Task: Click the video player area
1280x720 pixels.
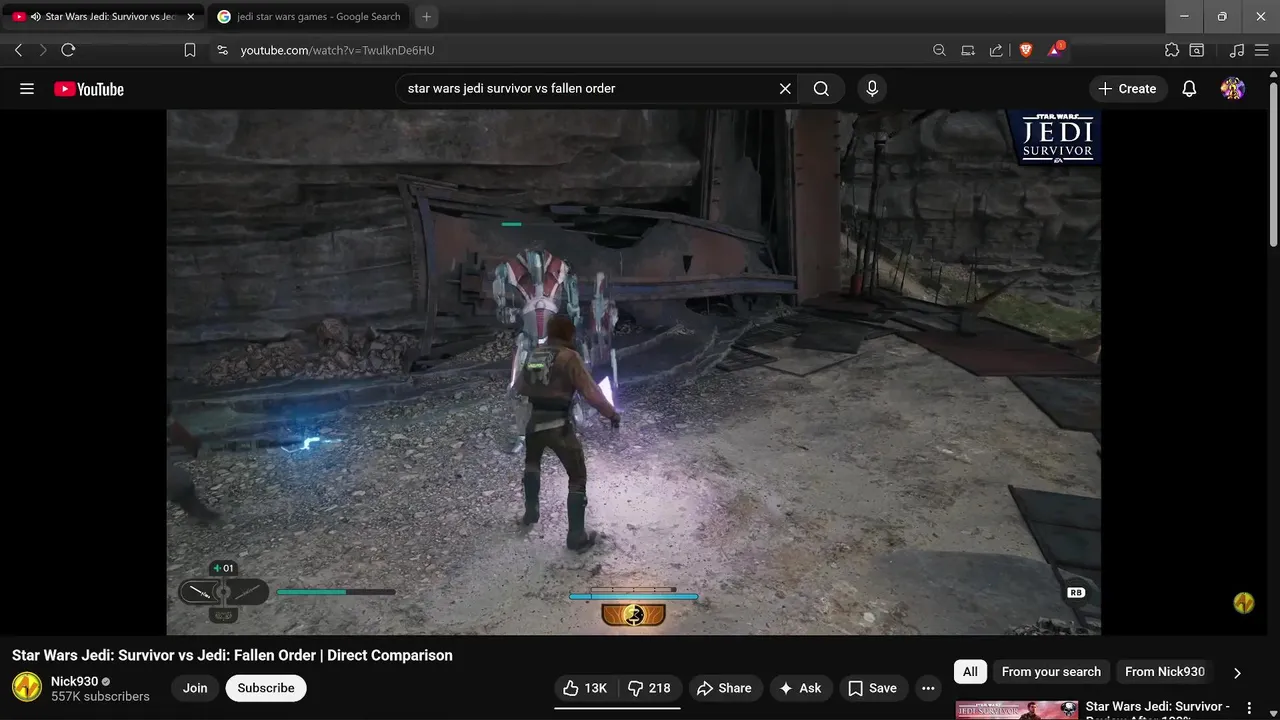Action: pyautogui.click(x=633, y=372)
